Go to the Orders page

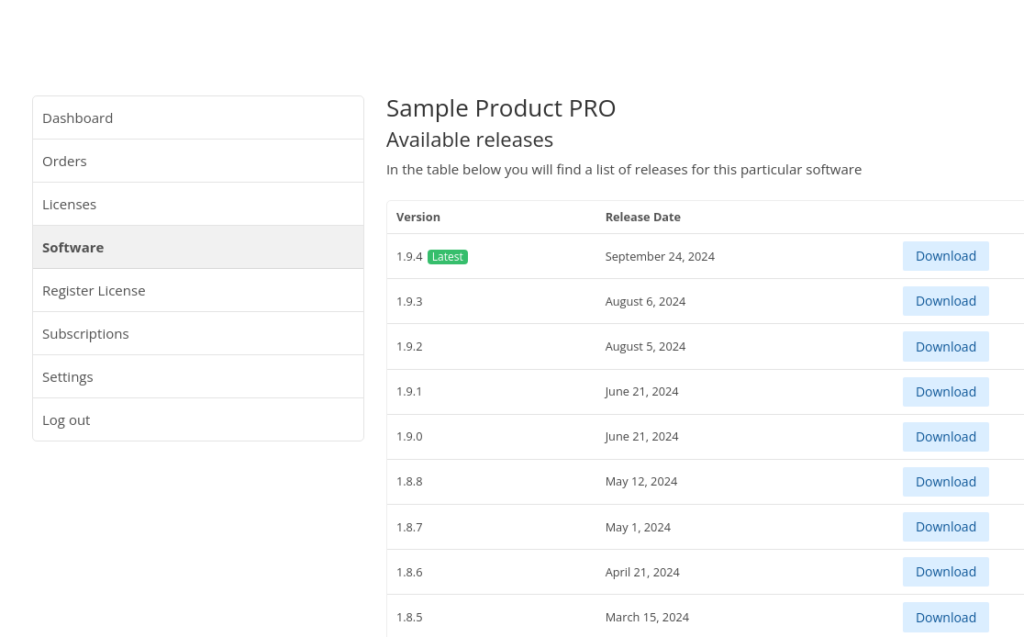coord(64,161)
